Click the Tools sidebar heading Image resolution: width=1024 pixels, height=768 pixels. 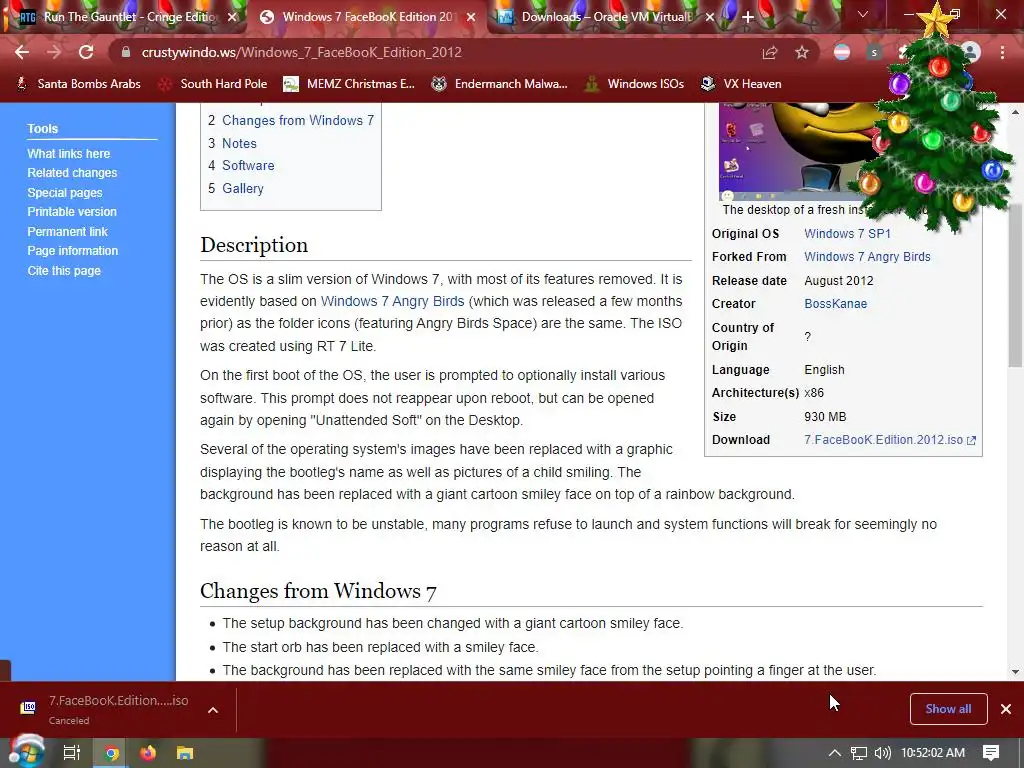click(x=42, y=129)
